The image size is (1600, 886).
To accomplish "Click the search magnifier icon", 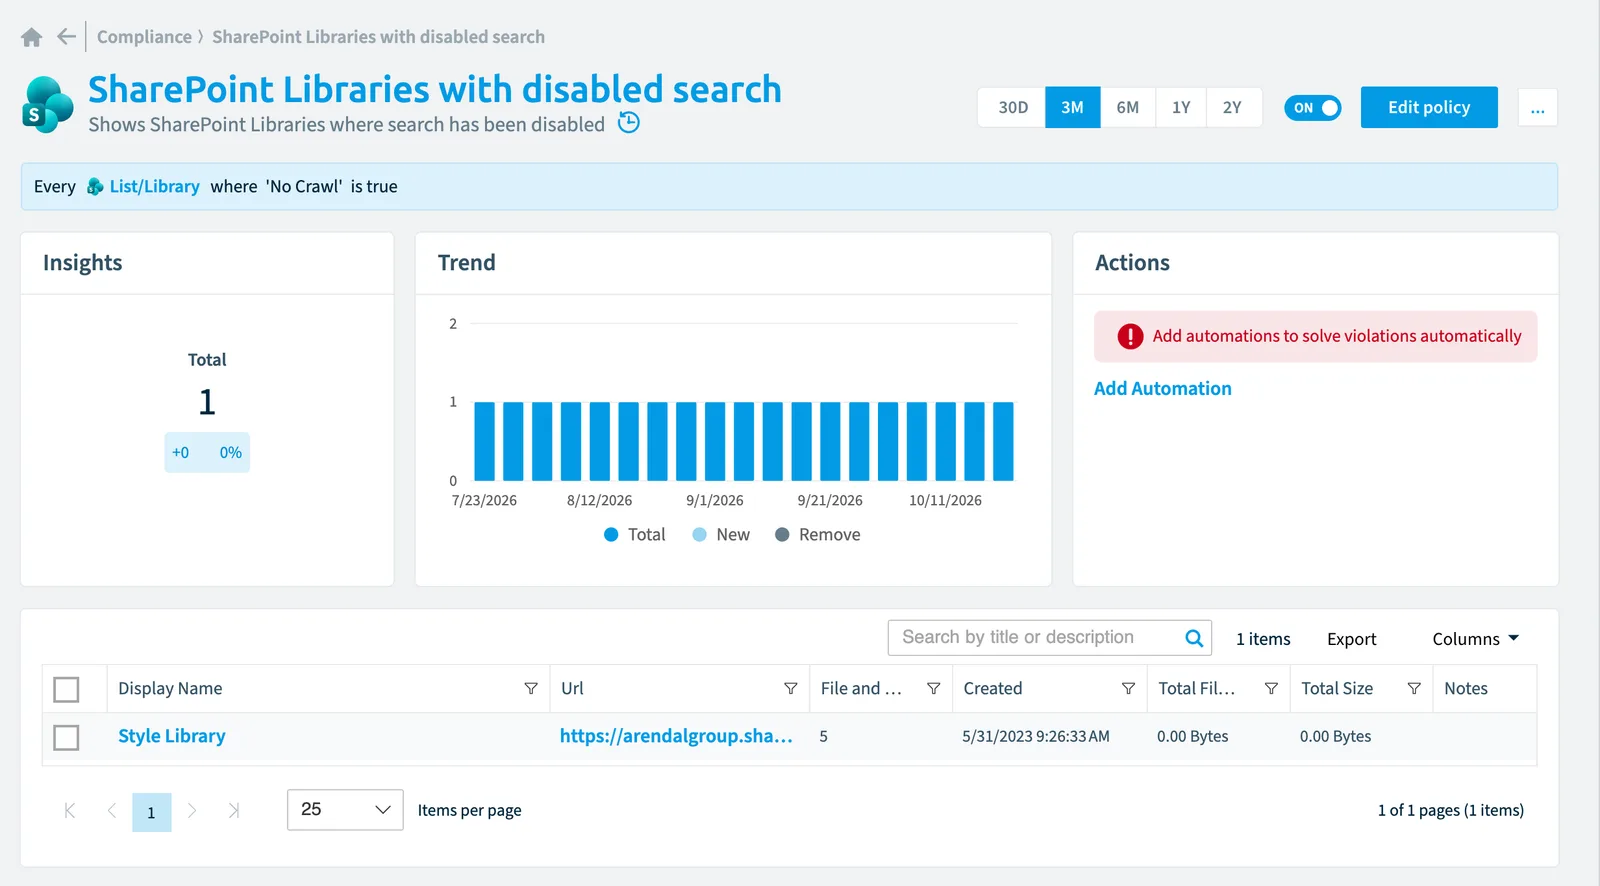I will click(1193, 638).
